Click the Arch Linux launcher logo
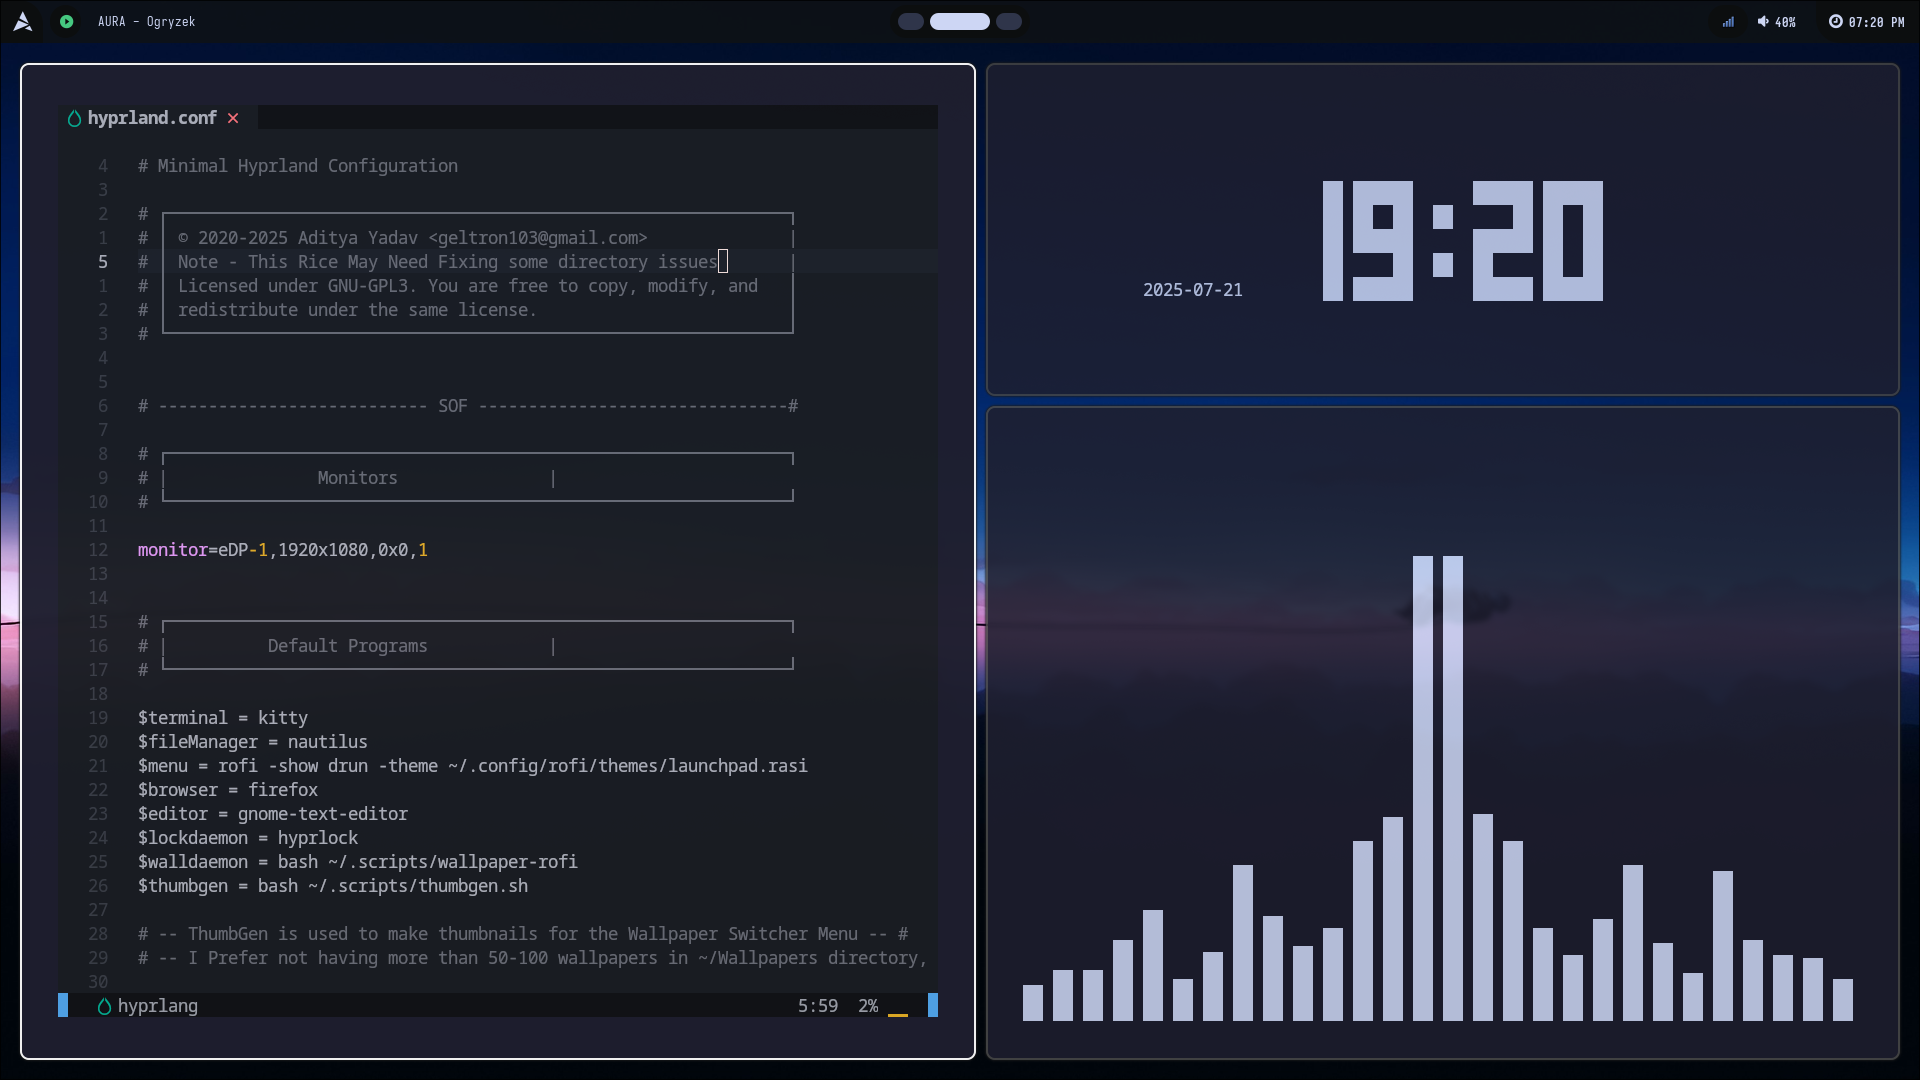The image size is (1920, 1080). click(x=23, y=21)
